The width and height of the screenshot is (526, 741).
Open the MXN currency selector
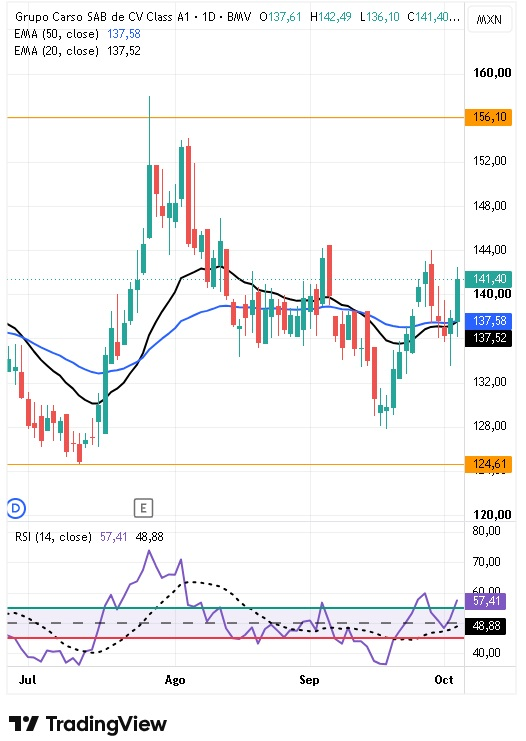tap(489, 20)
